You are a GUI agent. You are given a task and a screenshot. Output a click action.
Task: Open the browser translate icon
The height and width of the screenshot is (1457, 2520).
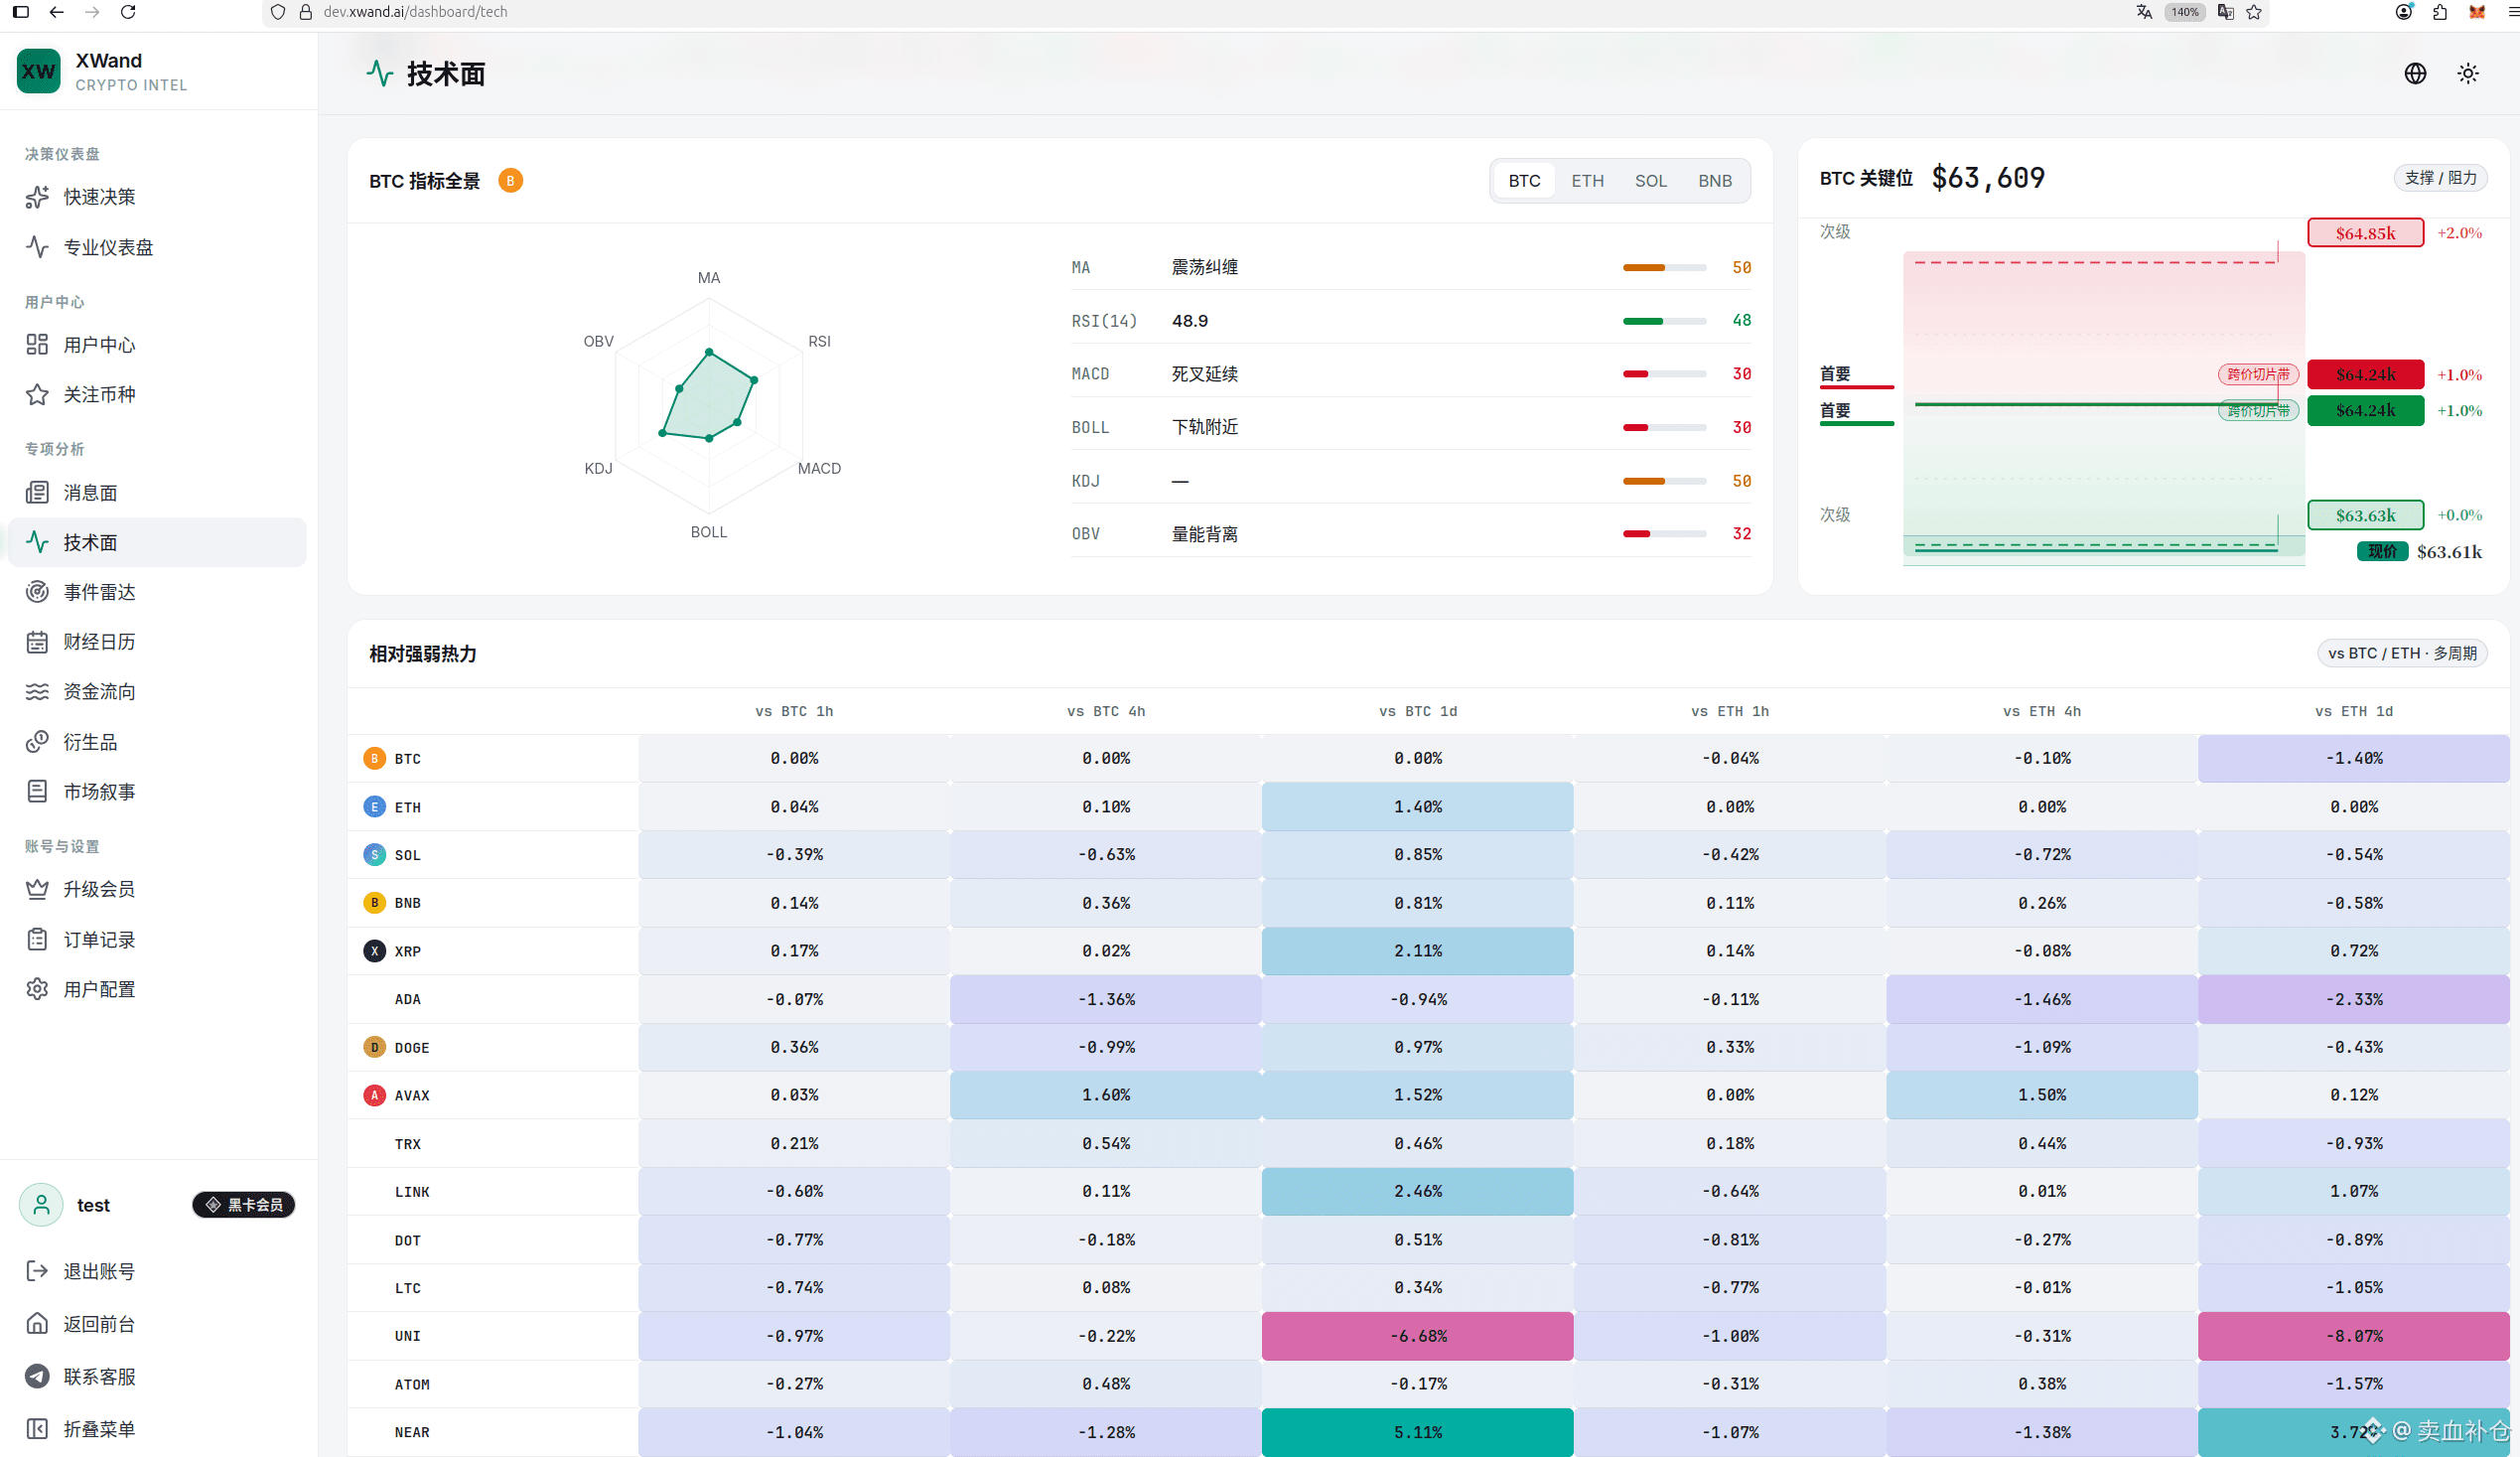click(x=2144, y=12)
